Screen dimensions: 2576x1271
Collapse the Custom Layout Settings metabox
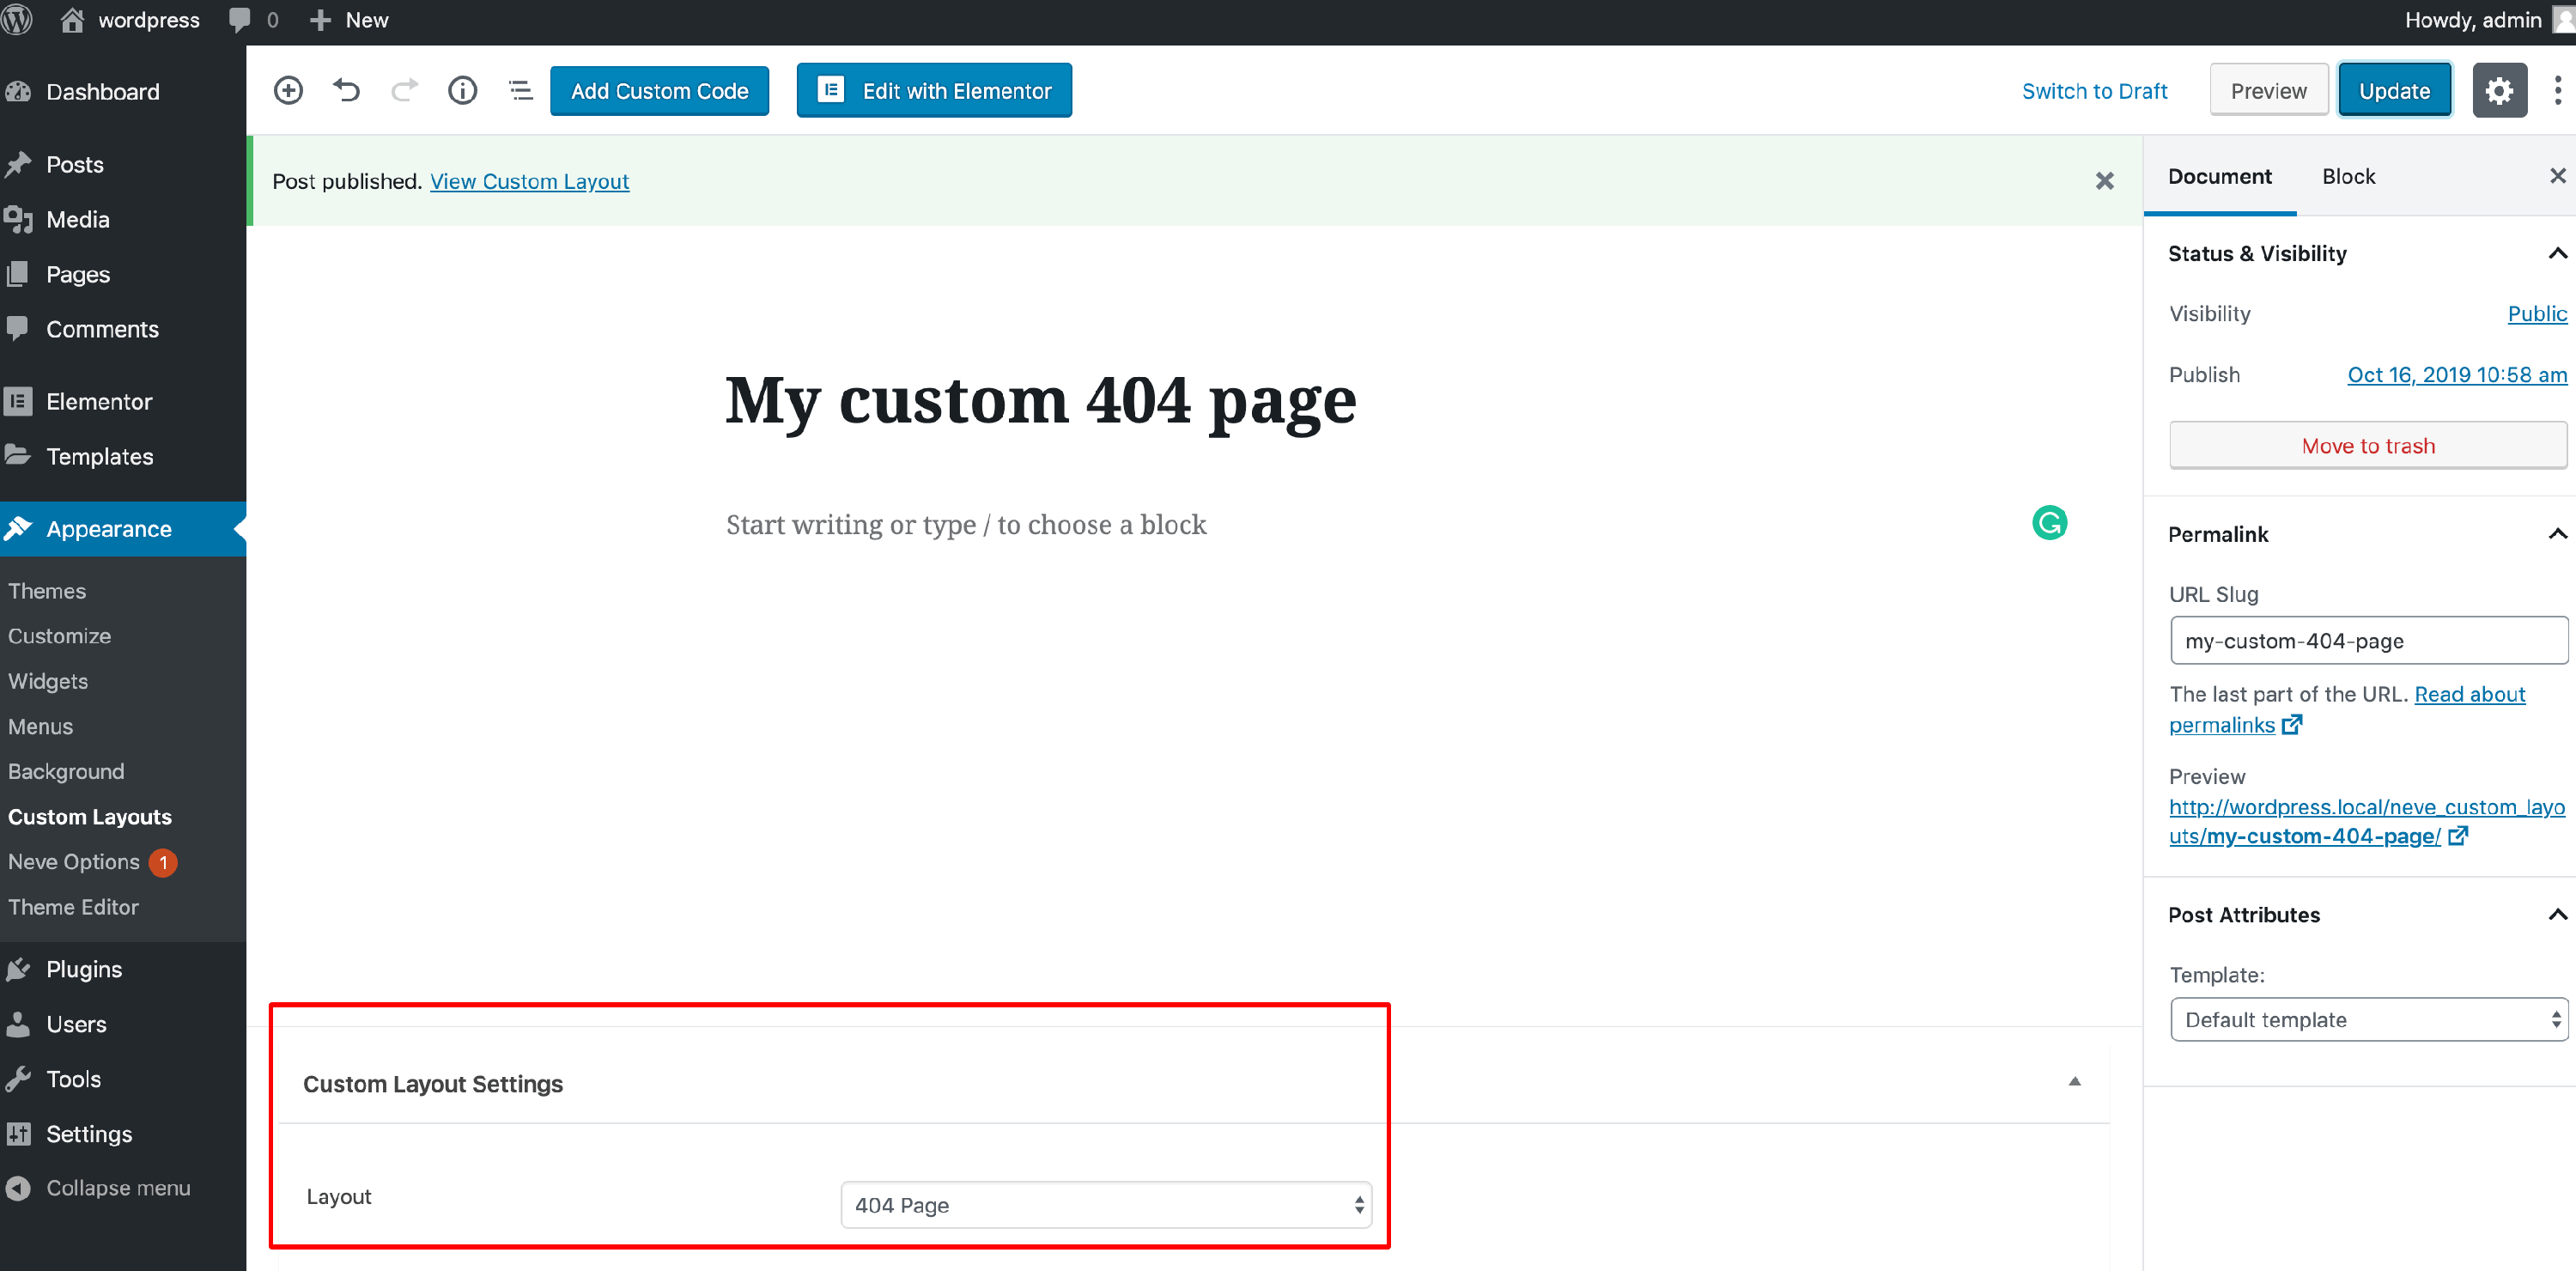coord(2074,1083)
